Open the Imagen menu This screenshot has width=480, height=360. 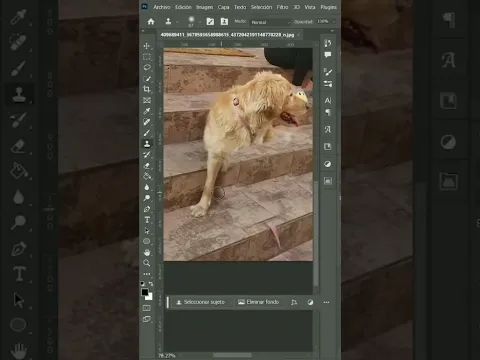tap(204, 7)
